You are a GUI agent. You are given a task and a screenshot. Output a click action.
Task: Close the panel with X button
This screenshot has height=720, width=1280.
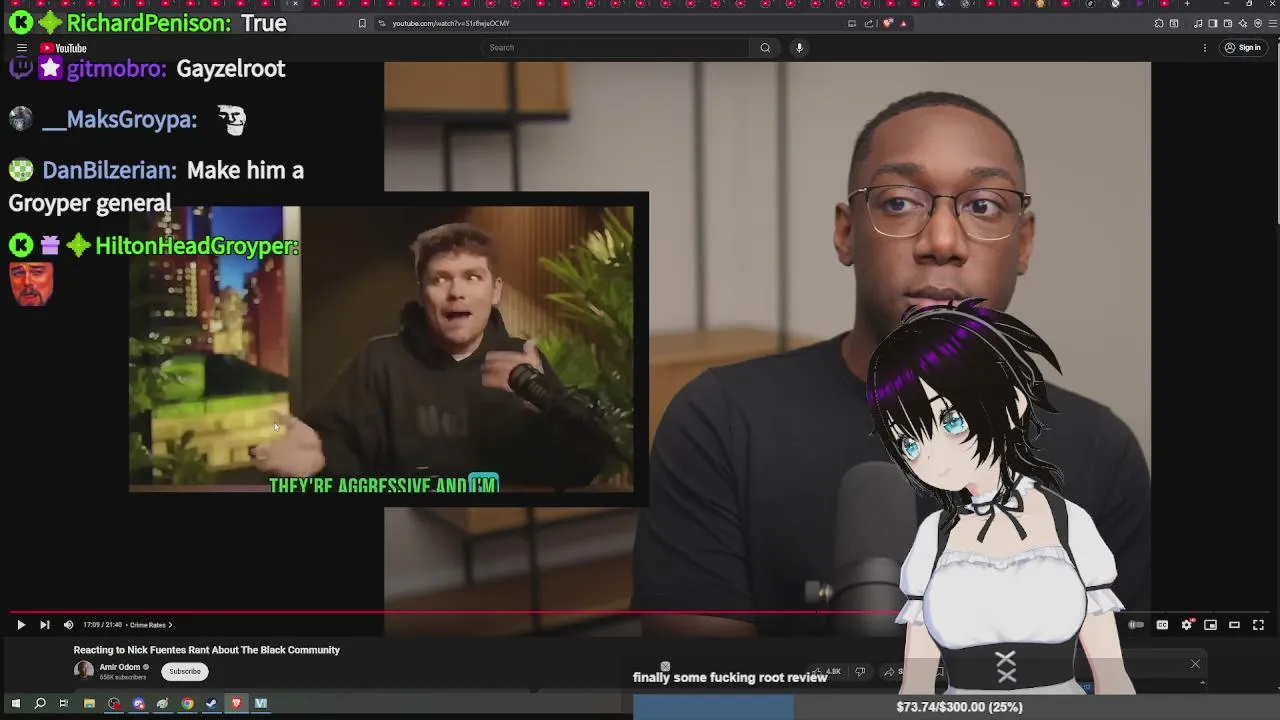click(x=1195, y=664)
